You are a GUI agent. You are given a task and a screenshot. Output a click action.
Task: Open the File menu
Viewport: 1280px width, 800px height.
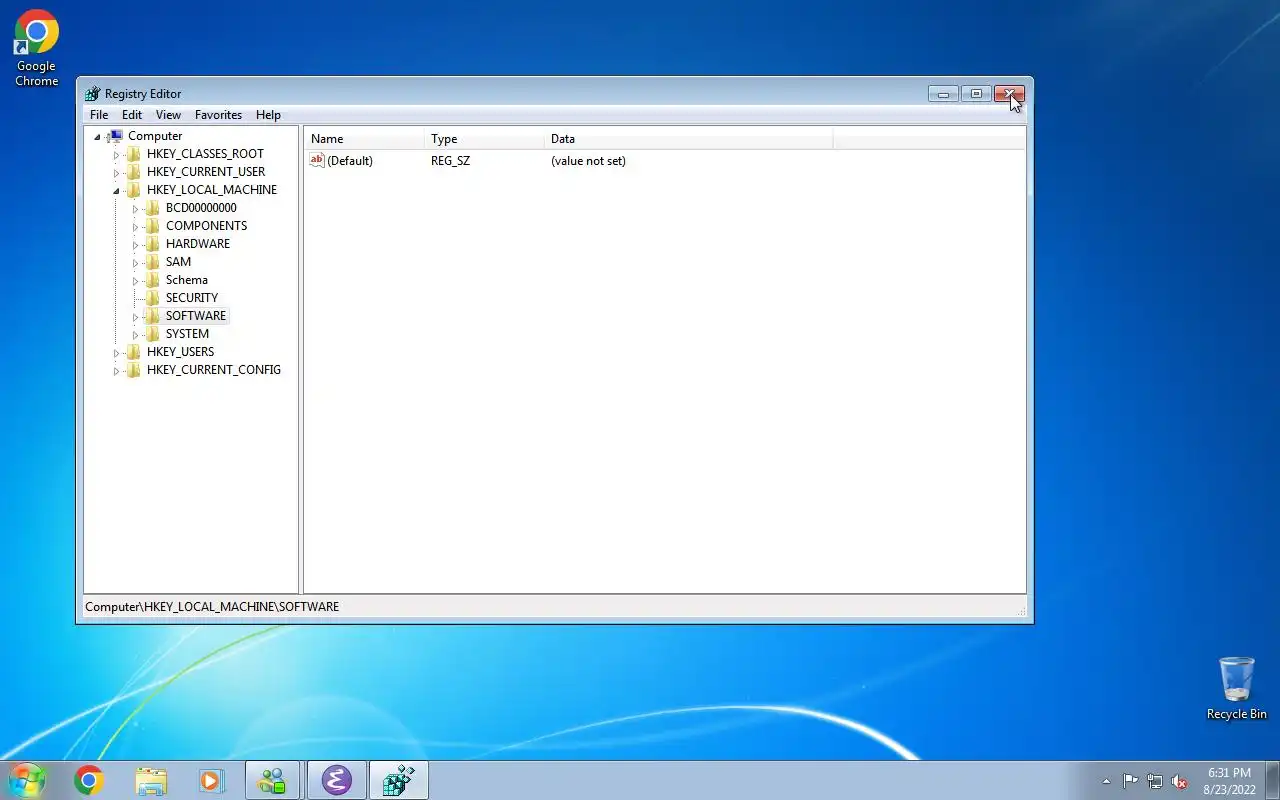pyautogui.click(x=99, y=115)
